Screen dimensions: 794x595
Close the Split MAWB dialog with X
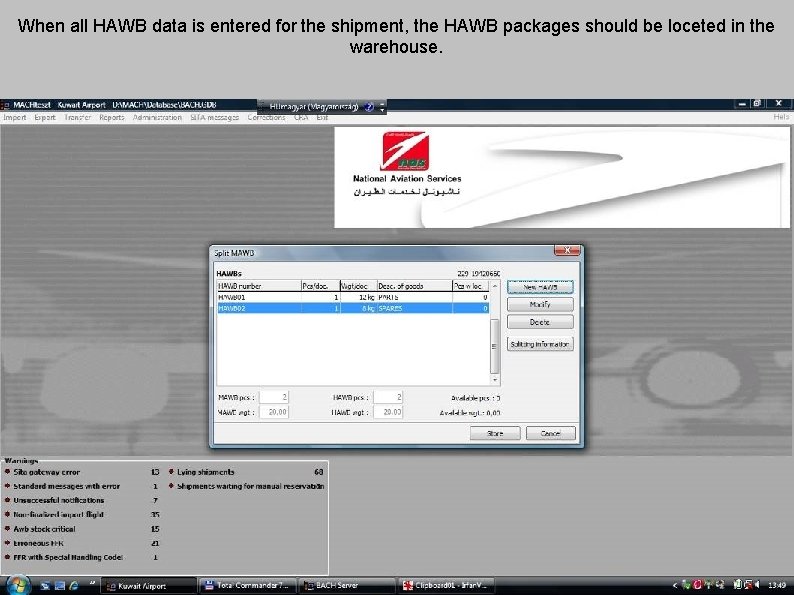568,251
